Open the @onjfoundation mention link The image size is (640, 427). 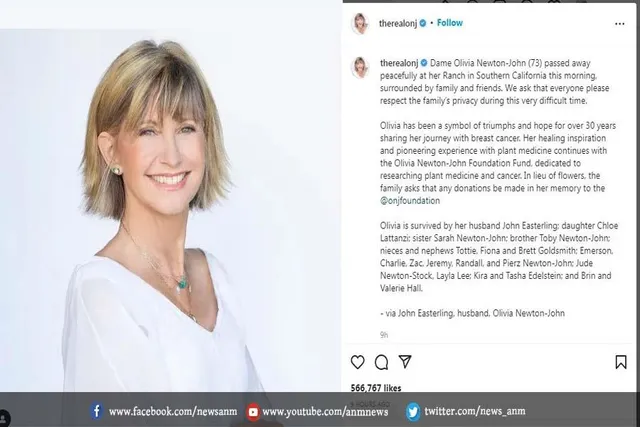[410, 201]
